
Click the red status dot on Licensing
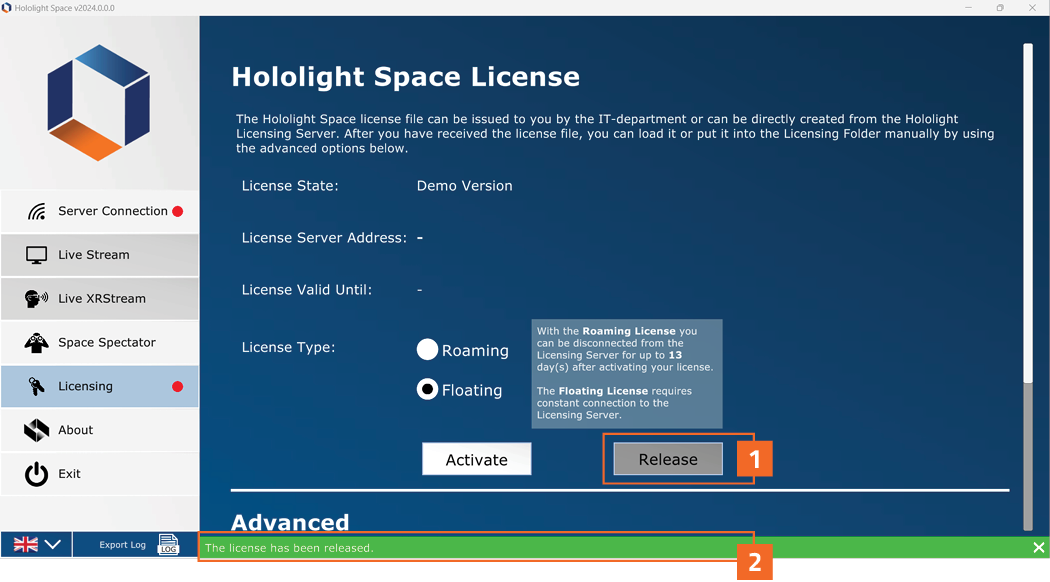[177, 386]
